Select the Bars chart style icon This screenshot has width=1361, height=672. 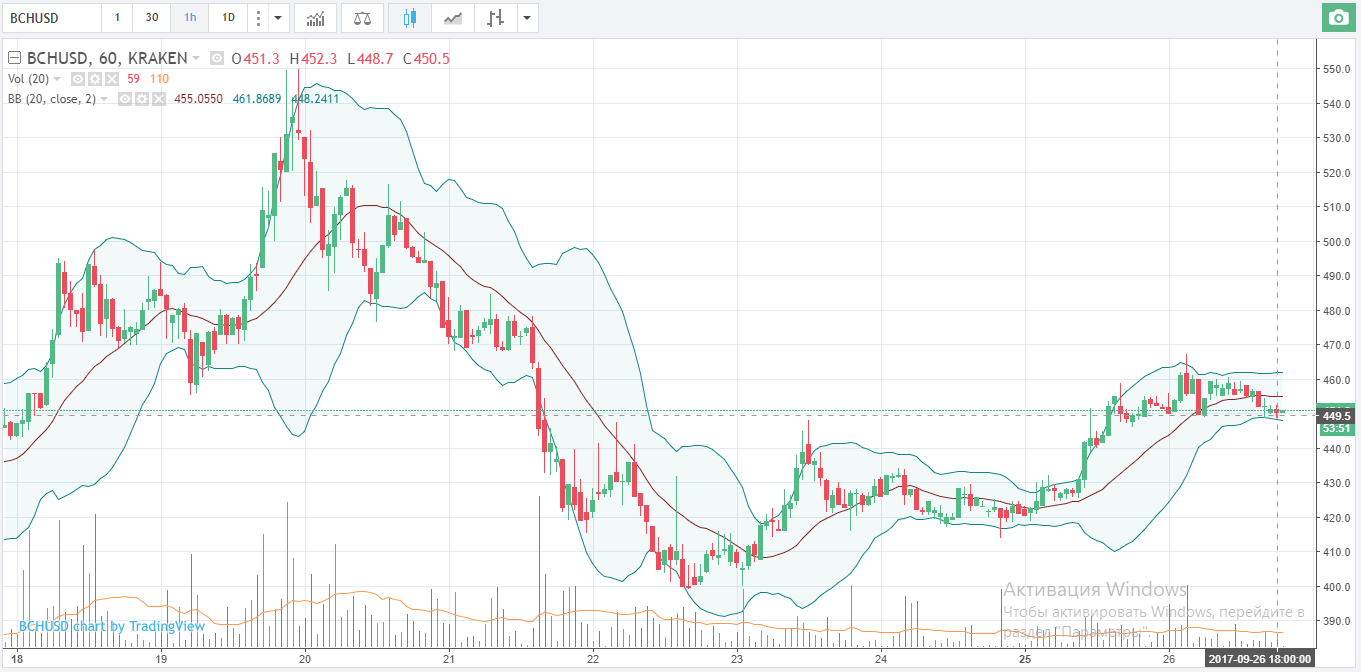pos(492,18)
